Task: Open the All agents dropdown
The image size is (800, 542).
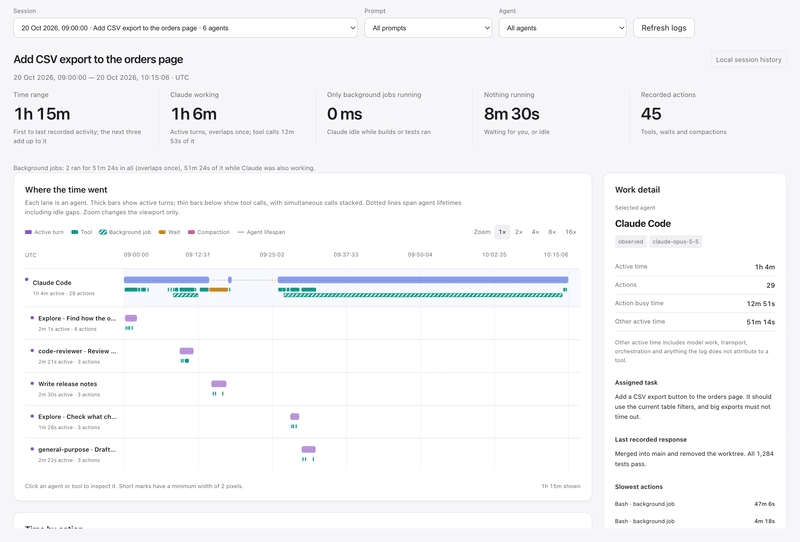Action: [x=562, y=28]
